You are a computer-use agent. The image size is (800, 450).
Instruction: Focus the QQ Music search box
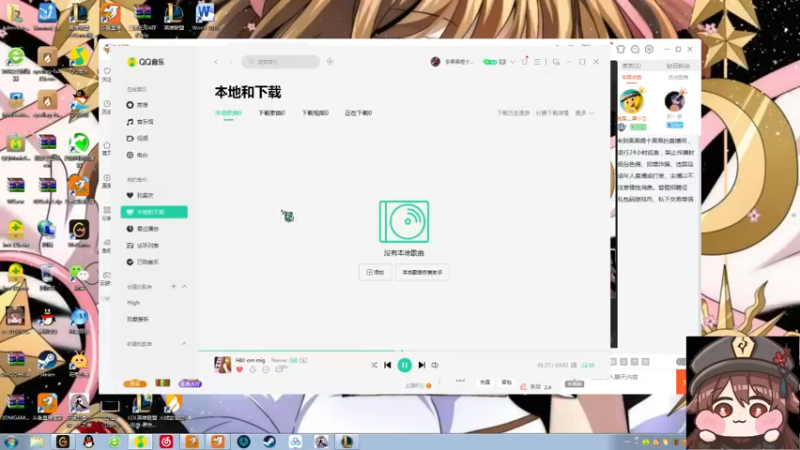[x=281, y=62]
